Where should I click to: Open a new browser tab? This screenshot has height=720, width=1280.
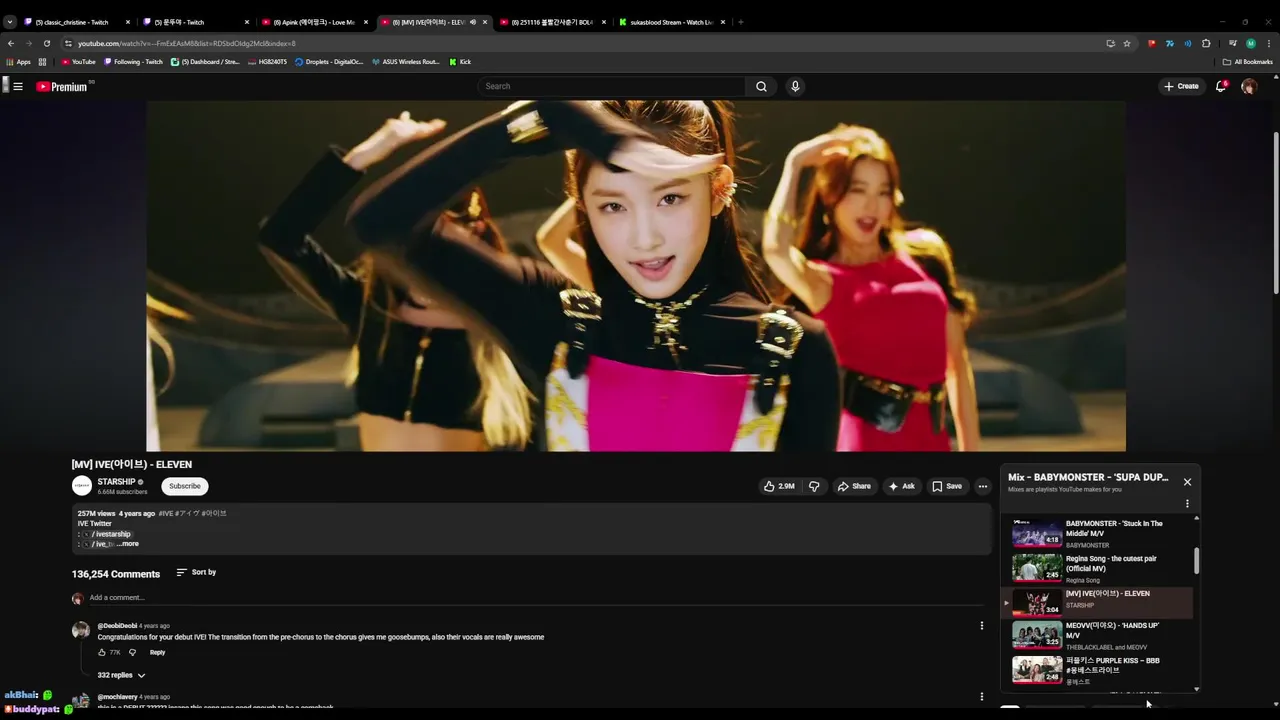pos(740,22)
